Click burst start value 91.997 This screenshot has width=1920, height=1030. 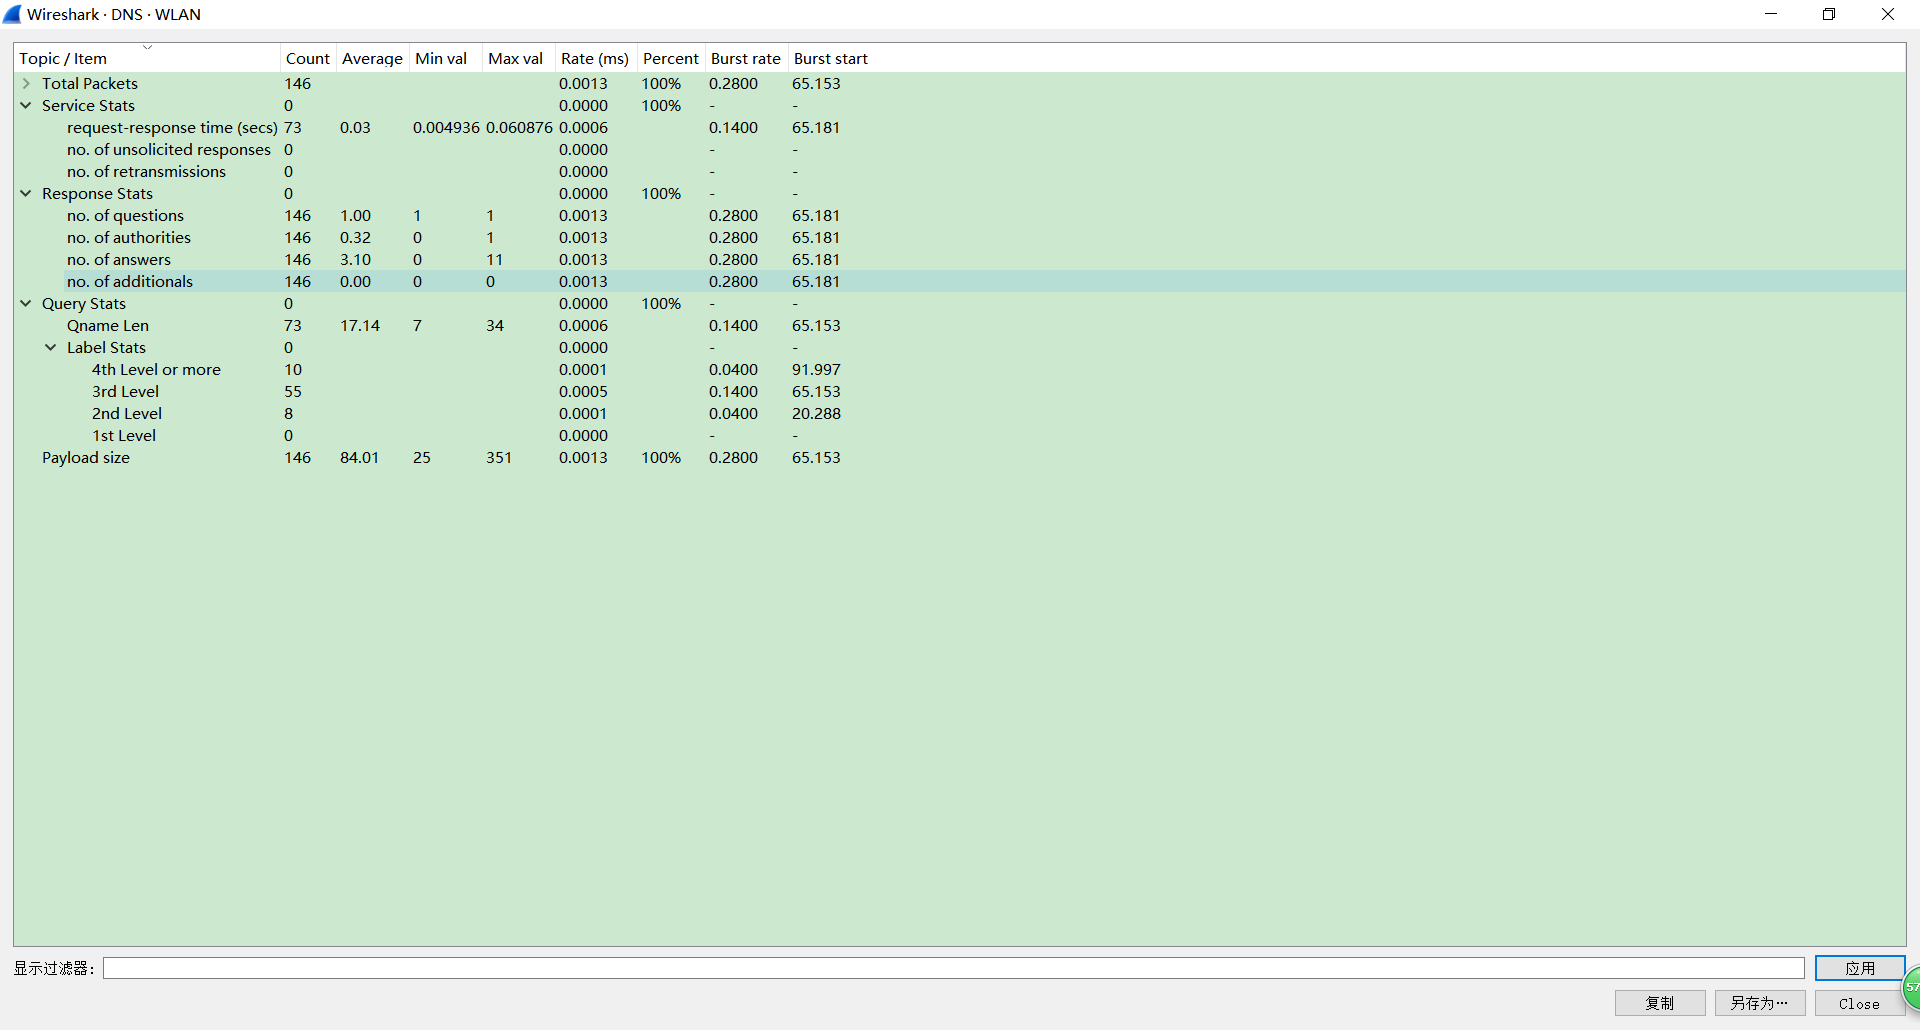(816, 370)
